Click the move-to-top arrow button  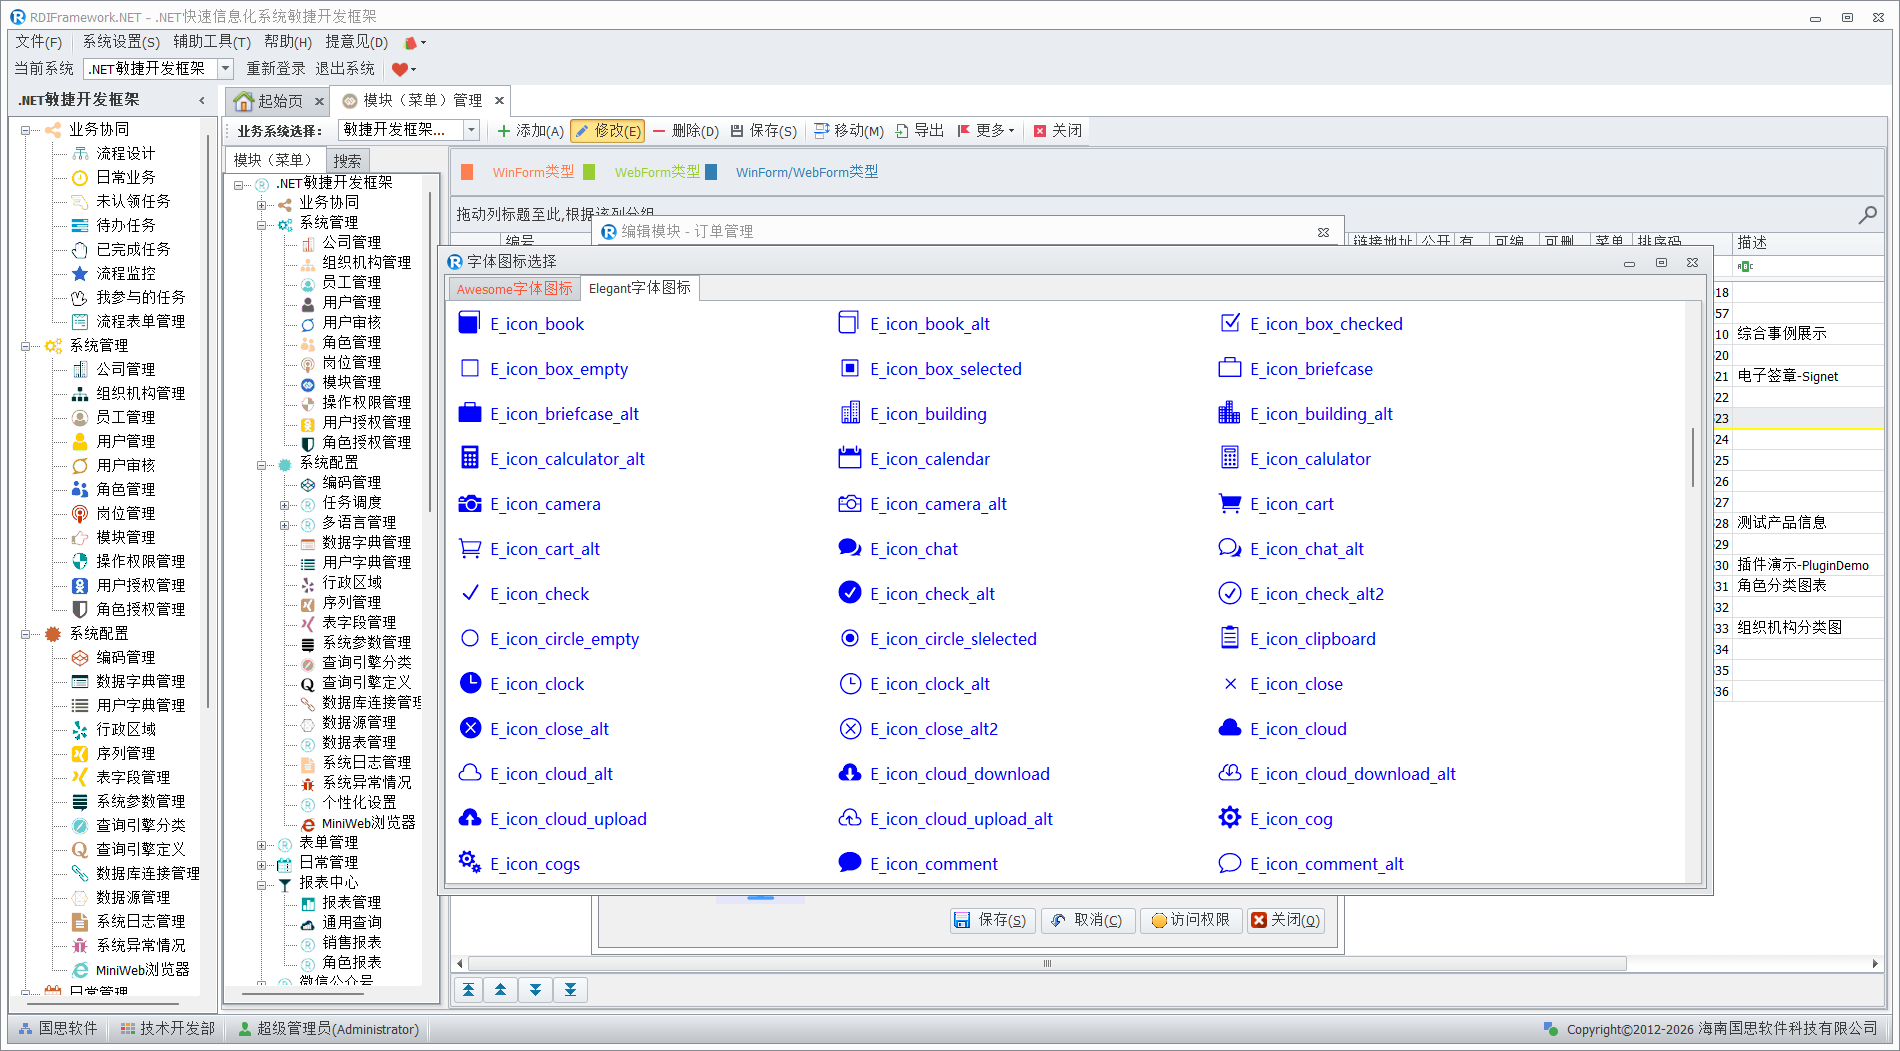tap(468, 990)
